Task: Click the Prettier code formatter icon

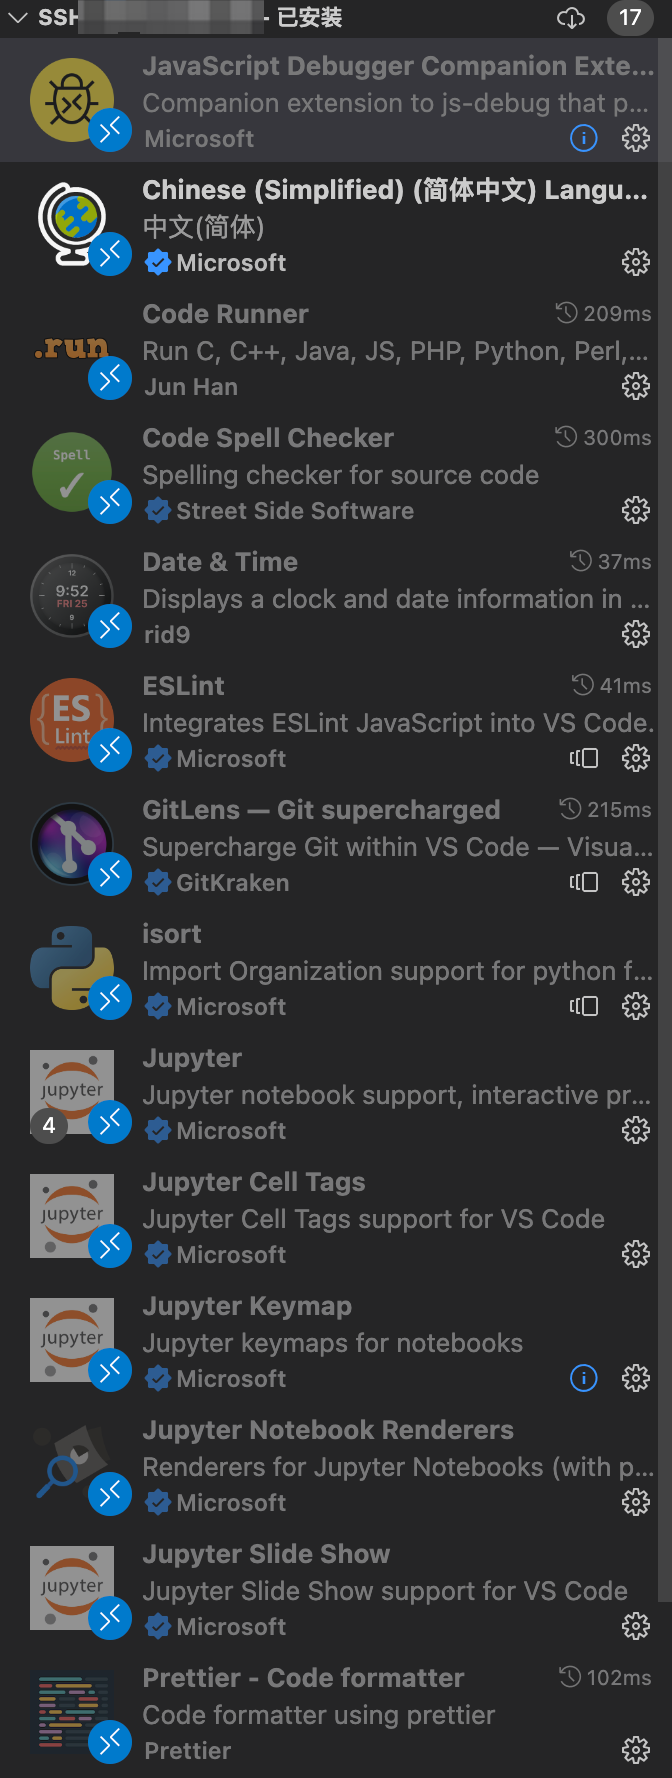Action: pyautogui.click(x=72, y=1710)
